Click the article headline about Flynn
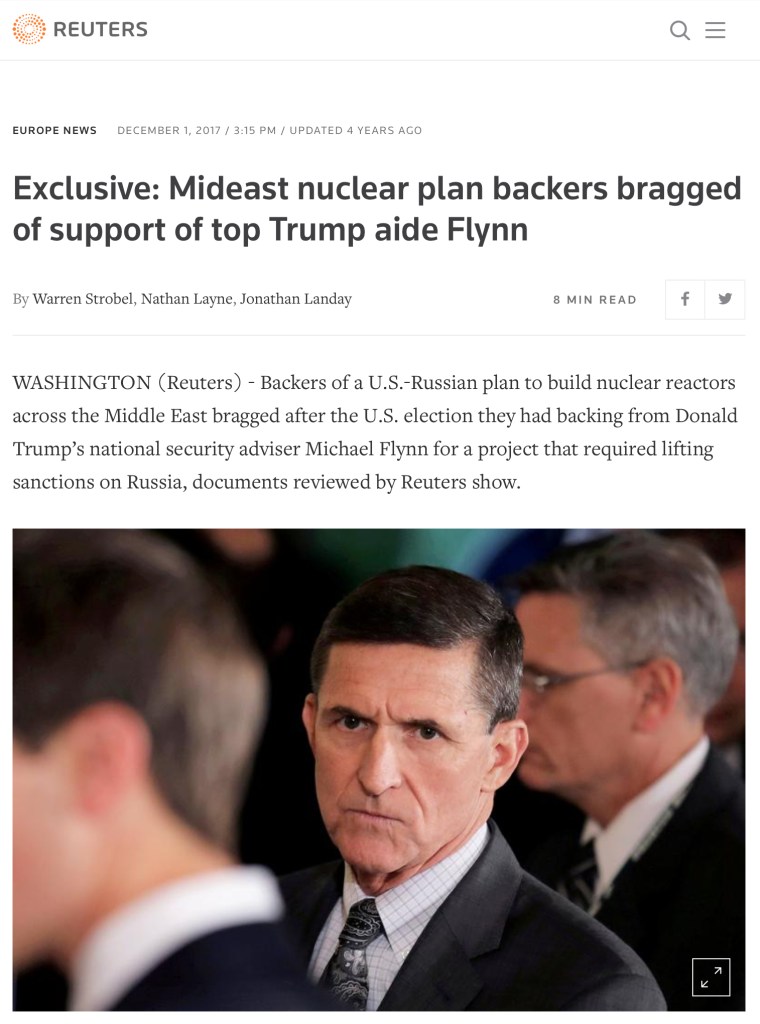This screenshot has width=760, height=1024. [x=377, y=209]
